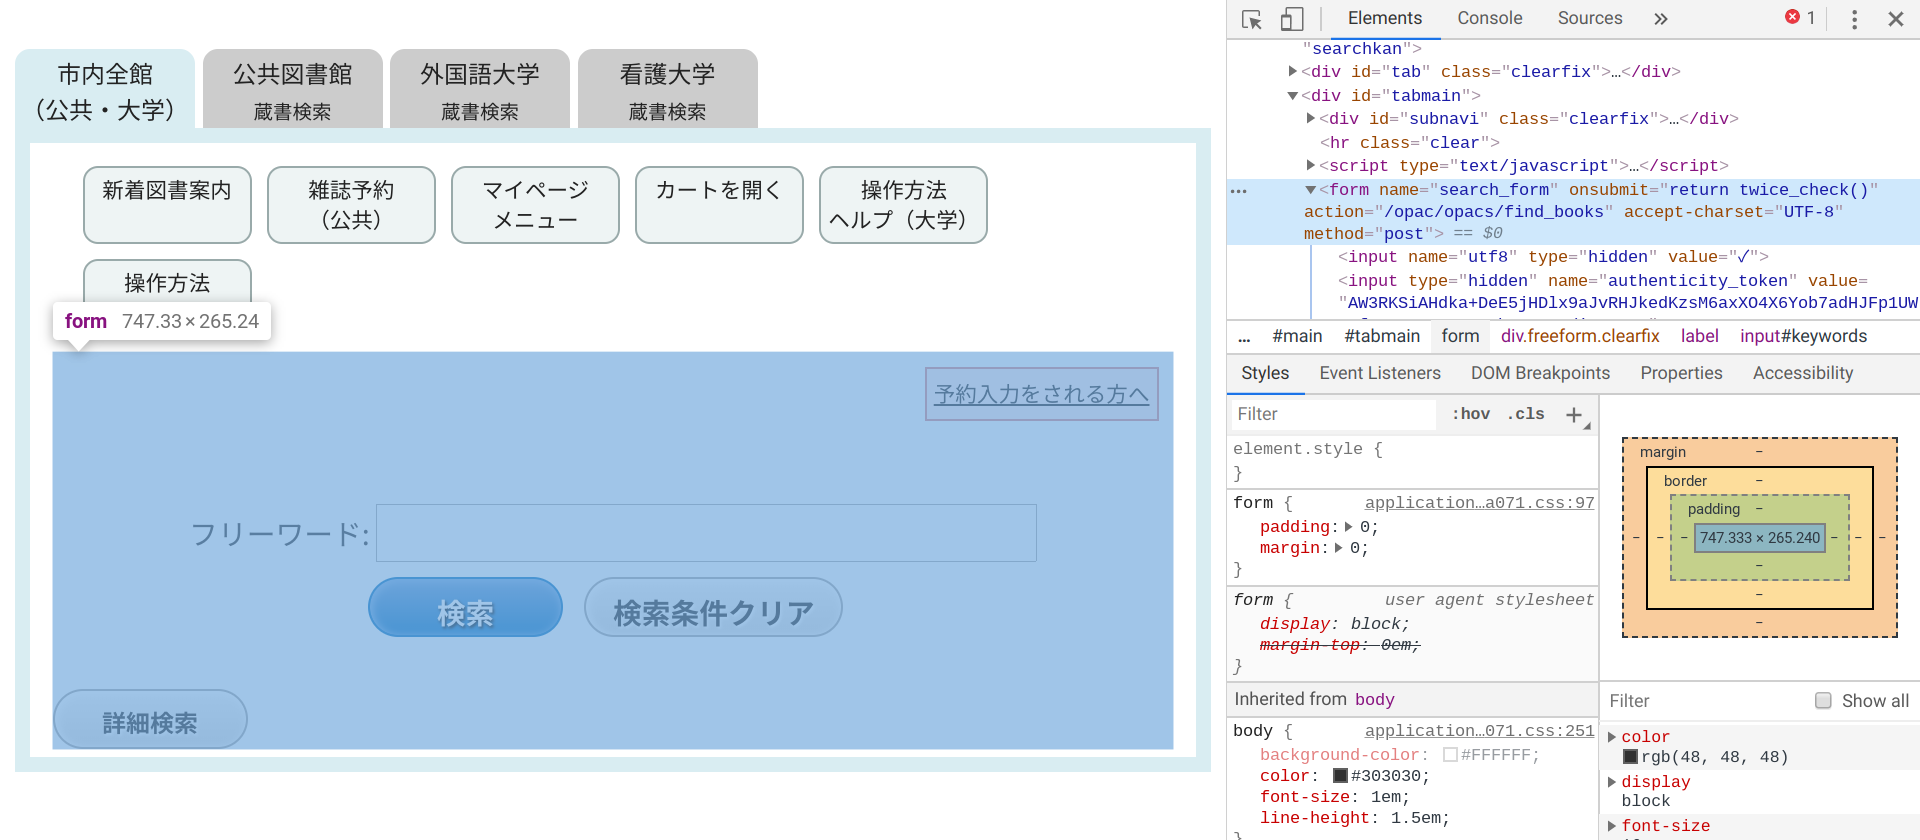Click the breadcrumb overflow ellipsis
The height and width of the screenshot is (840, 1920).
tap(1244, 338)
